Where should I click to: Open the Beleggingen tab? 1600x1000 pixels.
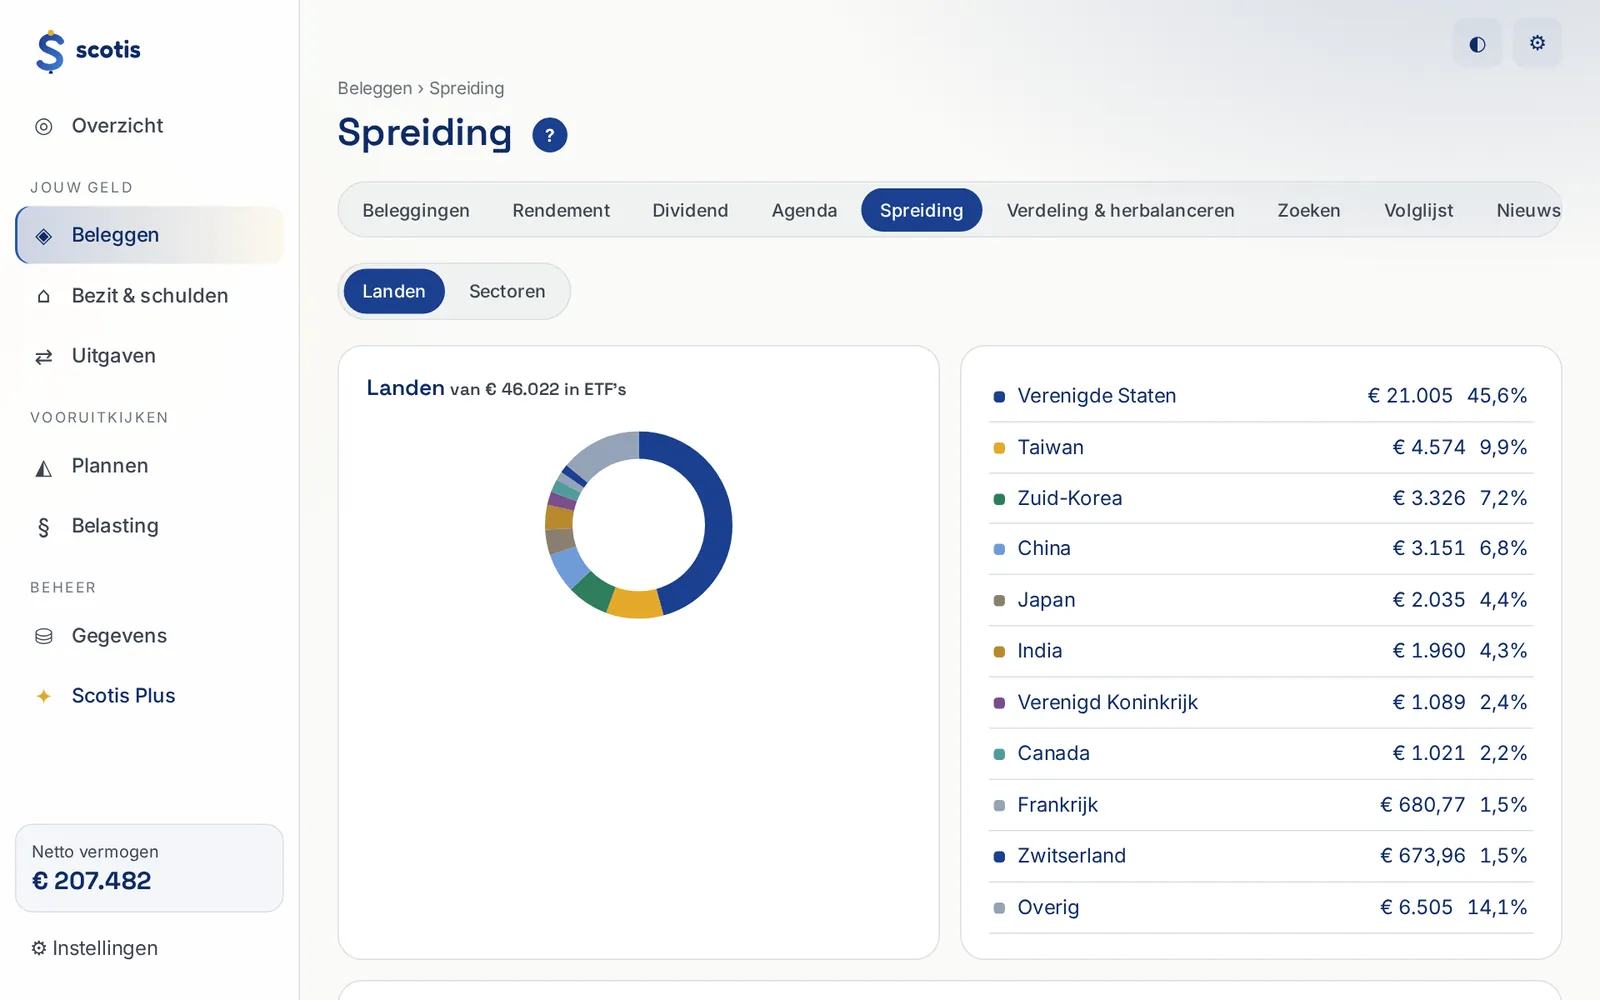tap(416, 210)
